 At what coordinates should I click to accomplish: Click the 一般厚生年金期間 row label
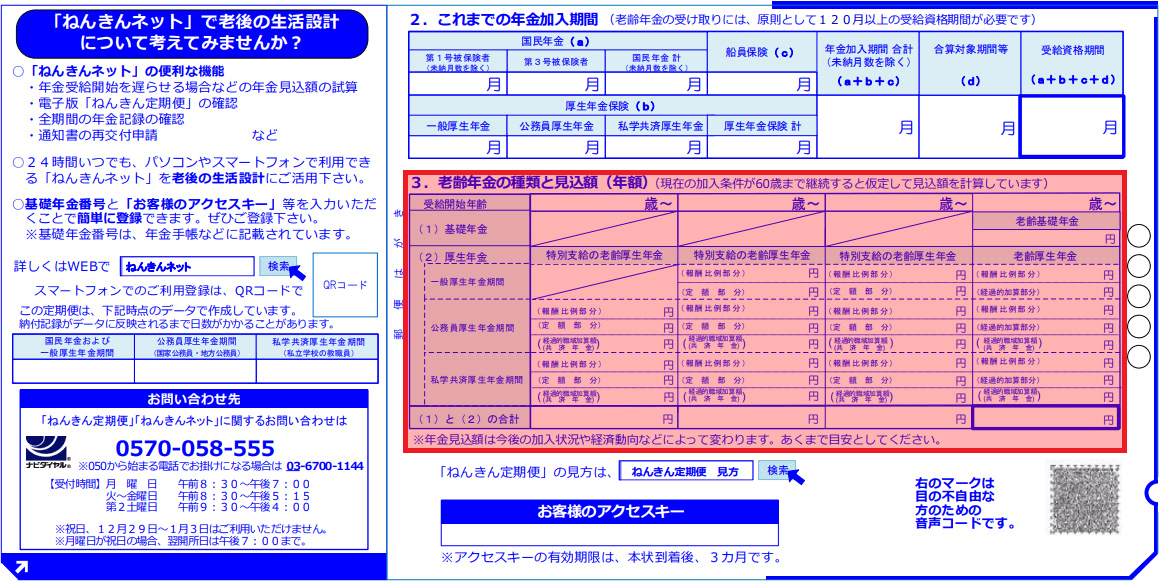tap(475, 283)
